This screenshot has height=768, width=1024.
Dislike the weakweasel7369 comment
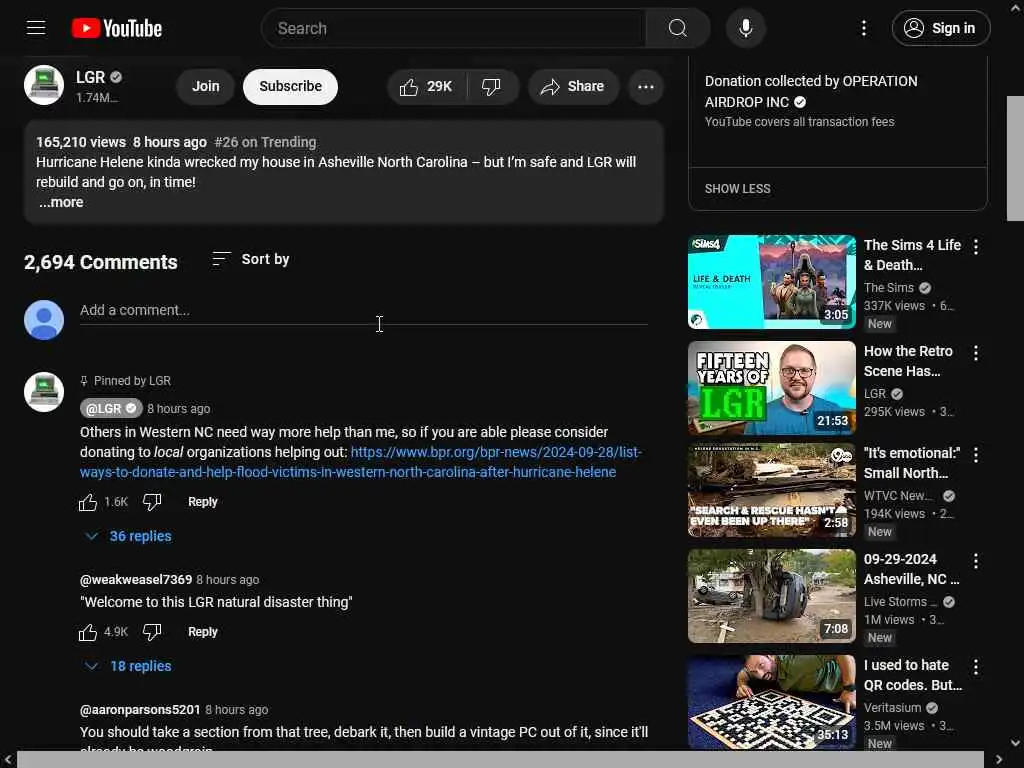152,632
